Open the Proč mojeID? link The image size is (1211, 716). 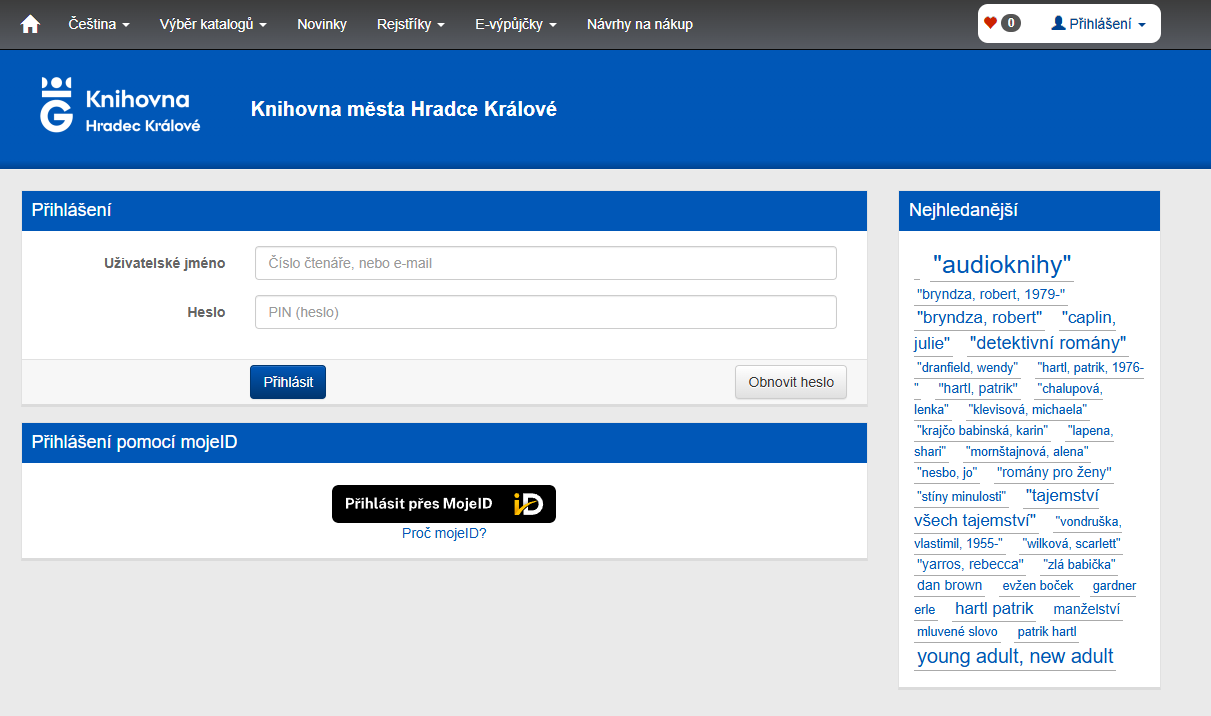point(444,533)
